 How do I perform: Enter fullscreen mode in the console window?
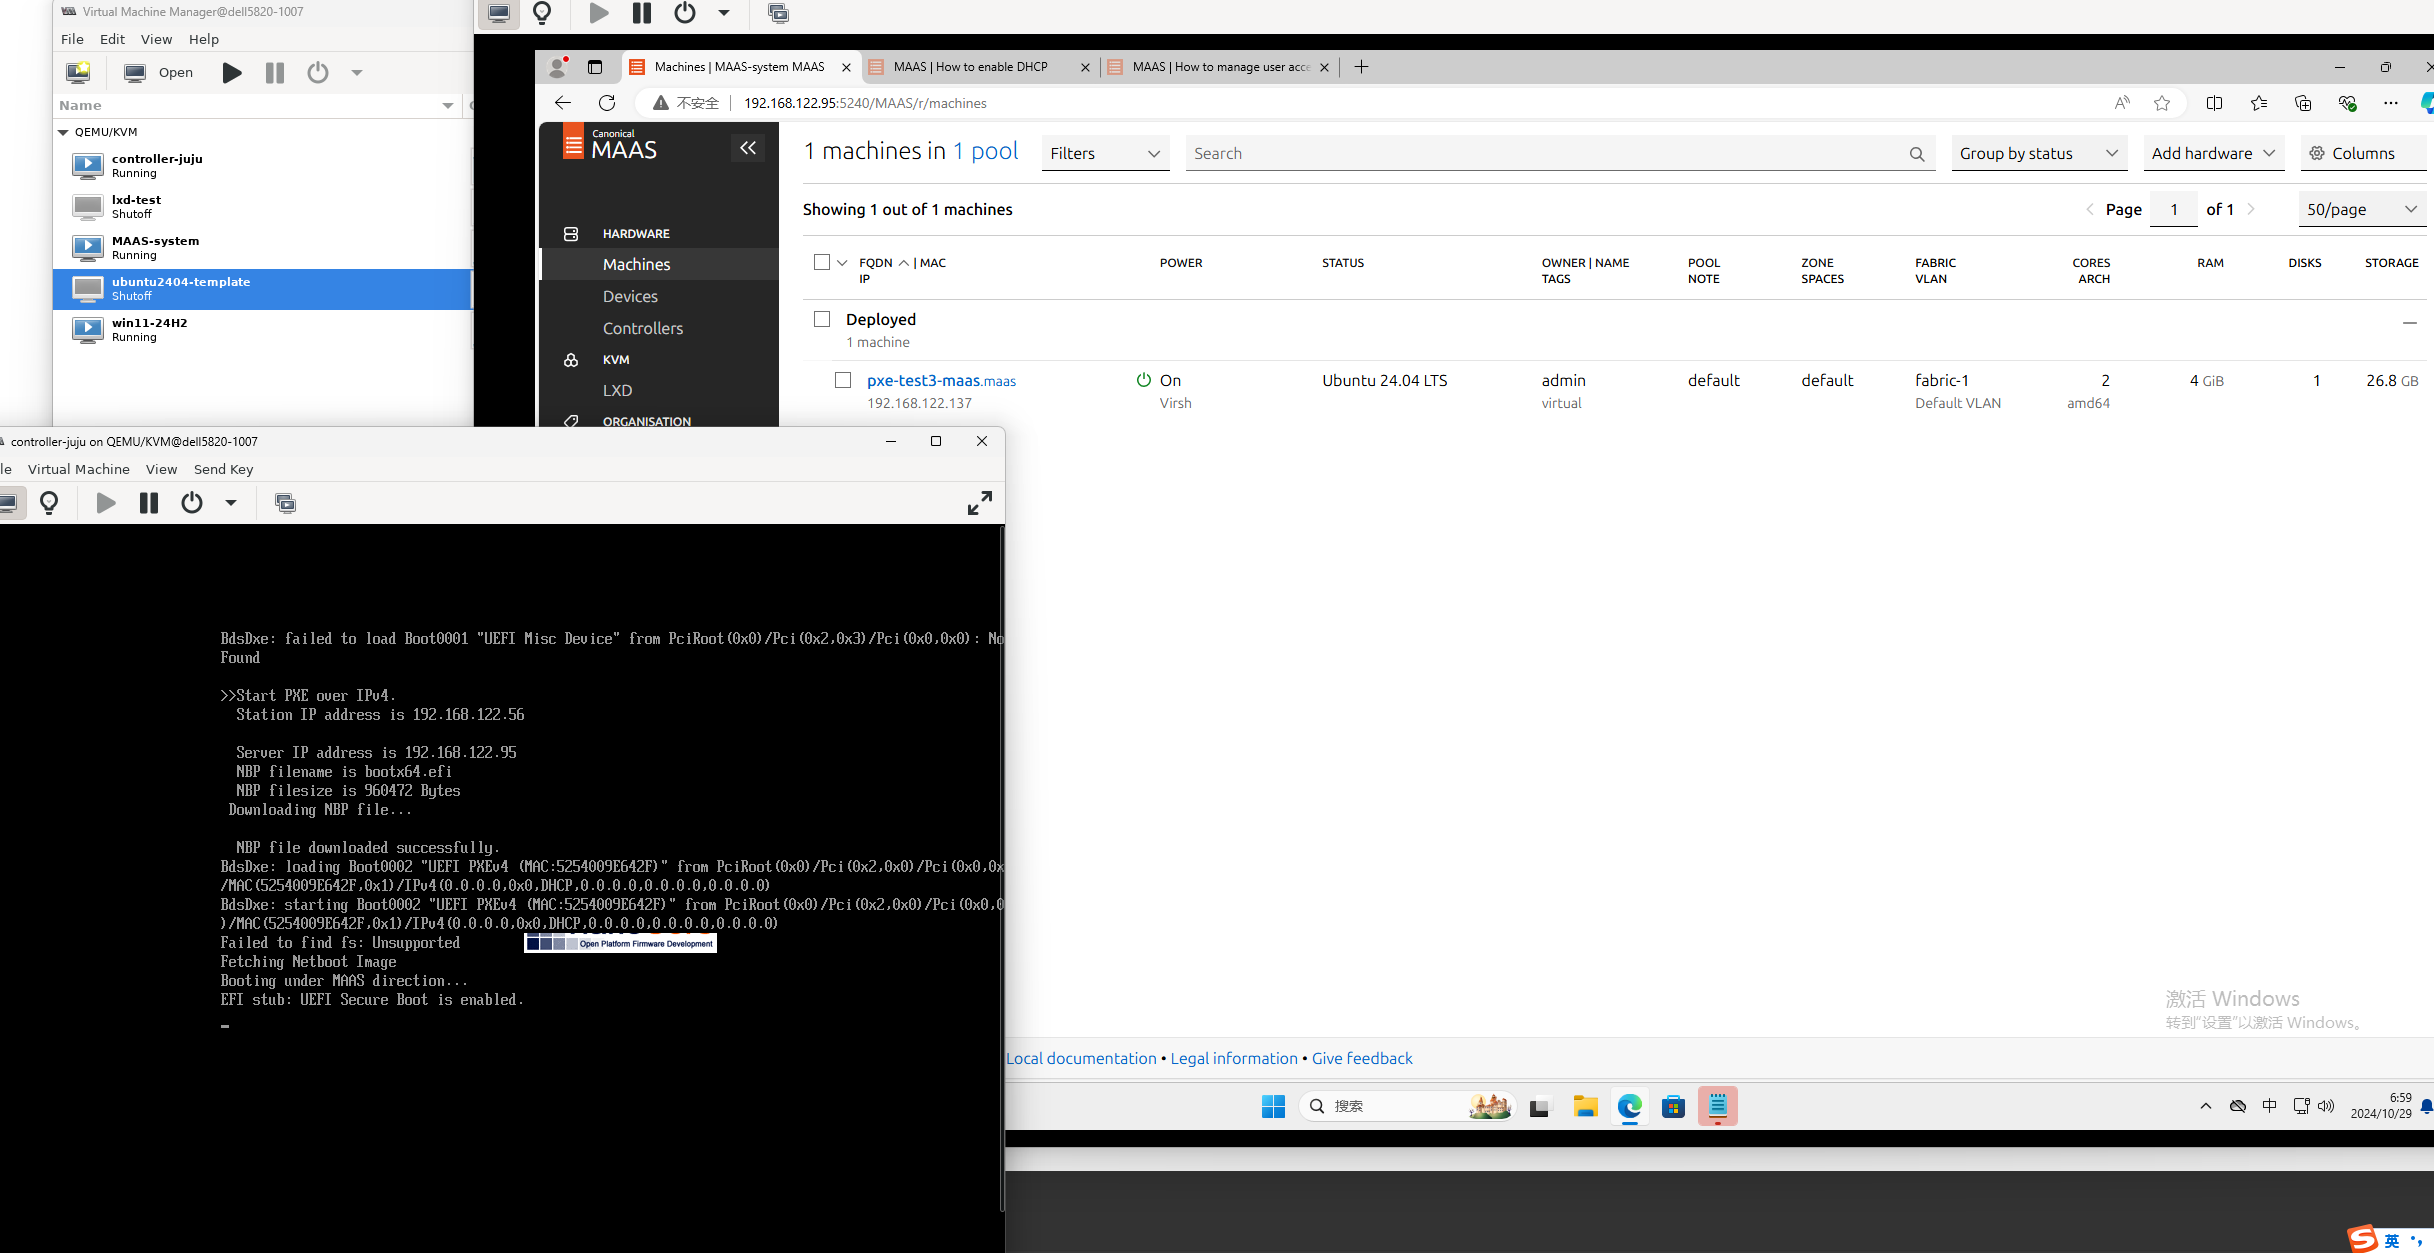click(x=979, y=503)
